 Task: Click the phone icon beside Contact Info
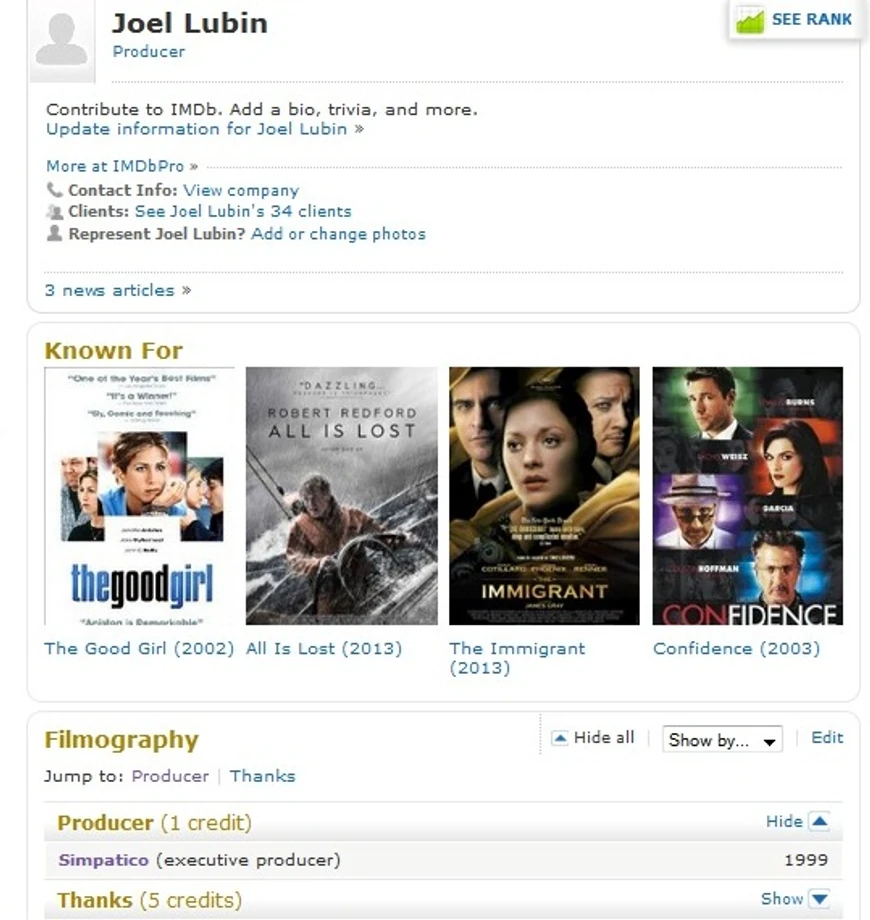pos(54,190)
